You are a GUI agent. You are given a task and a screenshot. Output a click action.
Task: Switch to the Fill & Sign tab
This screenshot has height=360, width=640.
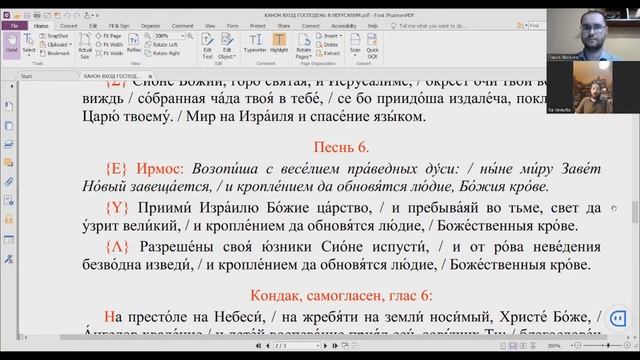(x=119, y=26)
